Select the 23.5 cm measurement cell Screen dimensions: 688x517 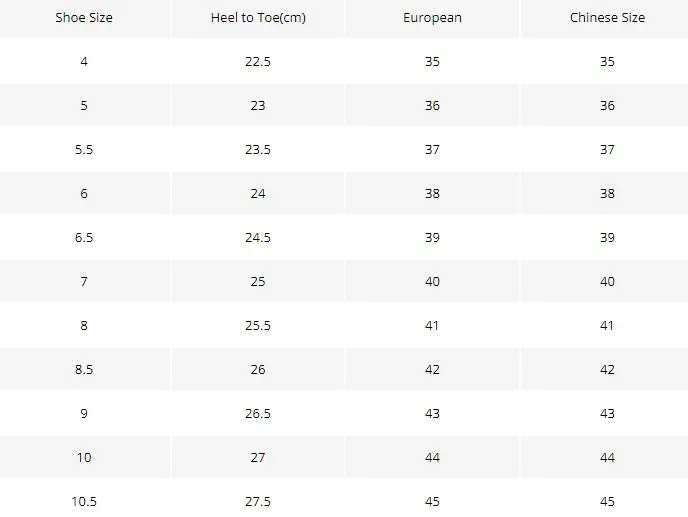coord(258,150)
